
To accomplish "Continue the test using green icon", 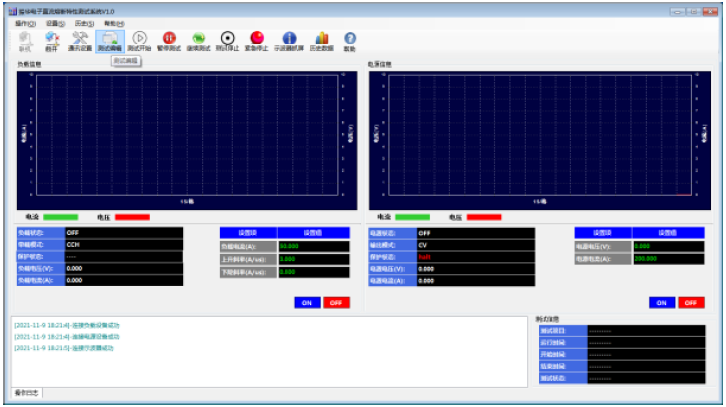I will tap(198, 40).
